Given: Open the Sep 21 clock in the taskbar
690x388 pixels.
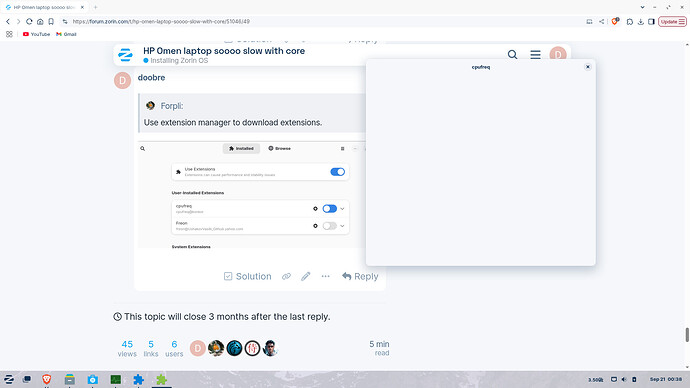Looking at the screenshot, I should coord(665,379).
